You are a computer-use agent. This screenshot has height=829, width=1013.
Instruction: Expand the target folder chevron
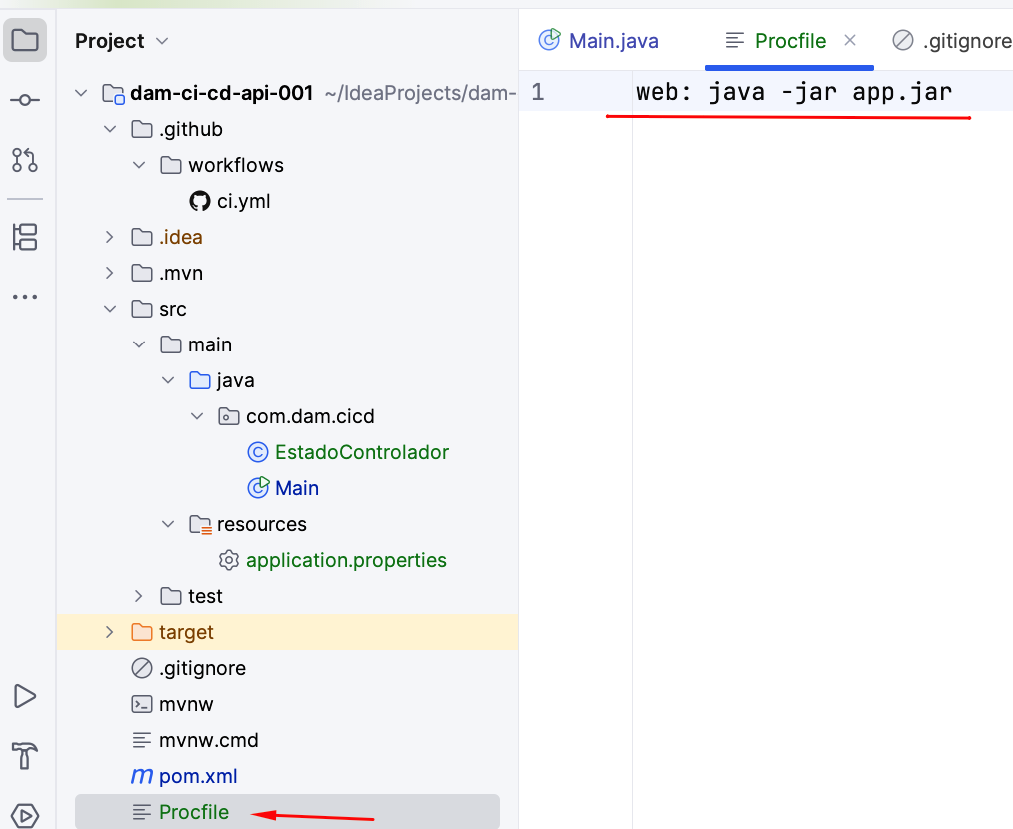[x=110, y=632]
